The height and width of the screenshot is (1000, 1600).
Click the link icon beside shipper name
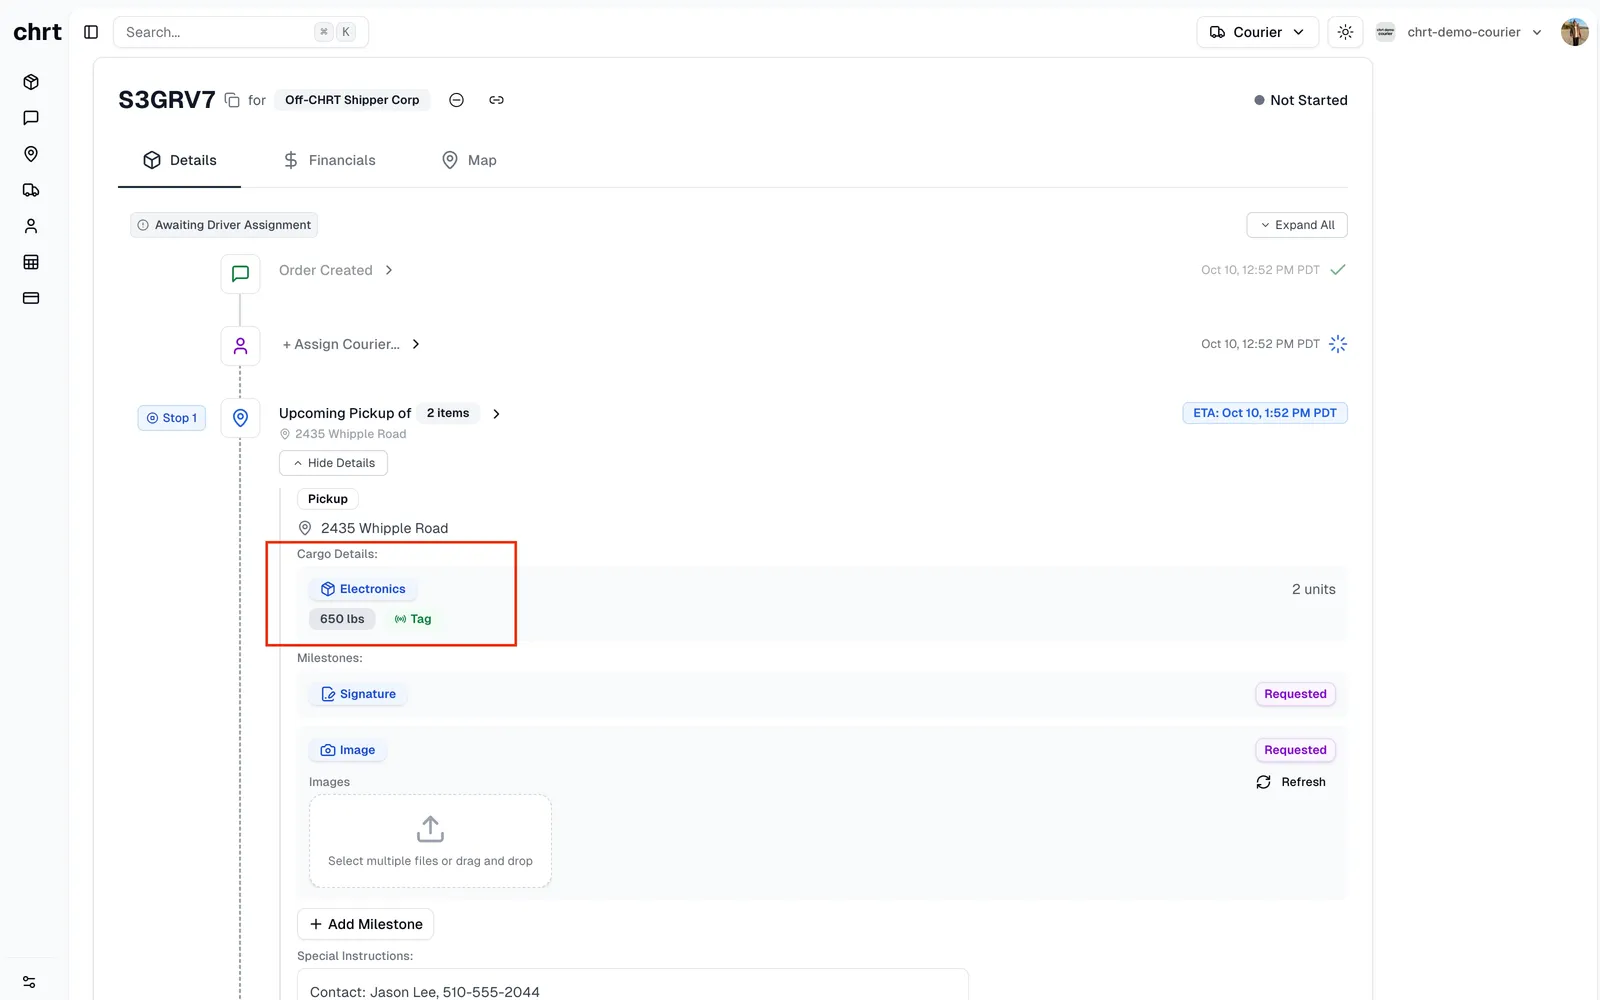click(x=496, y=100)
